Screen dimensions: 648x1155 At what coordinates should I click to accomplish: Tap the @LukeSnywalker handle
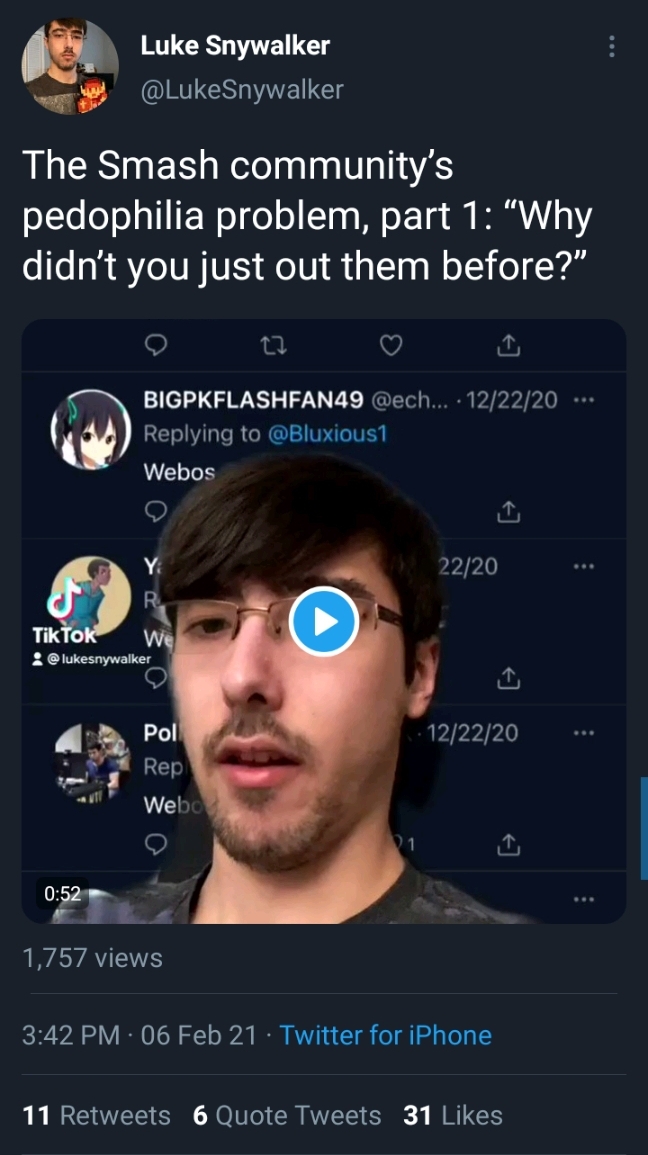(x=242, y=89)
